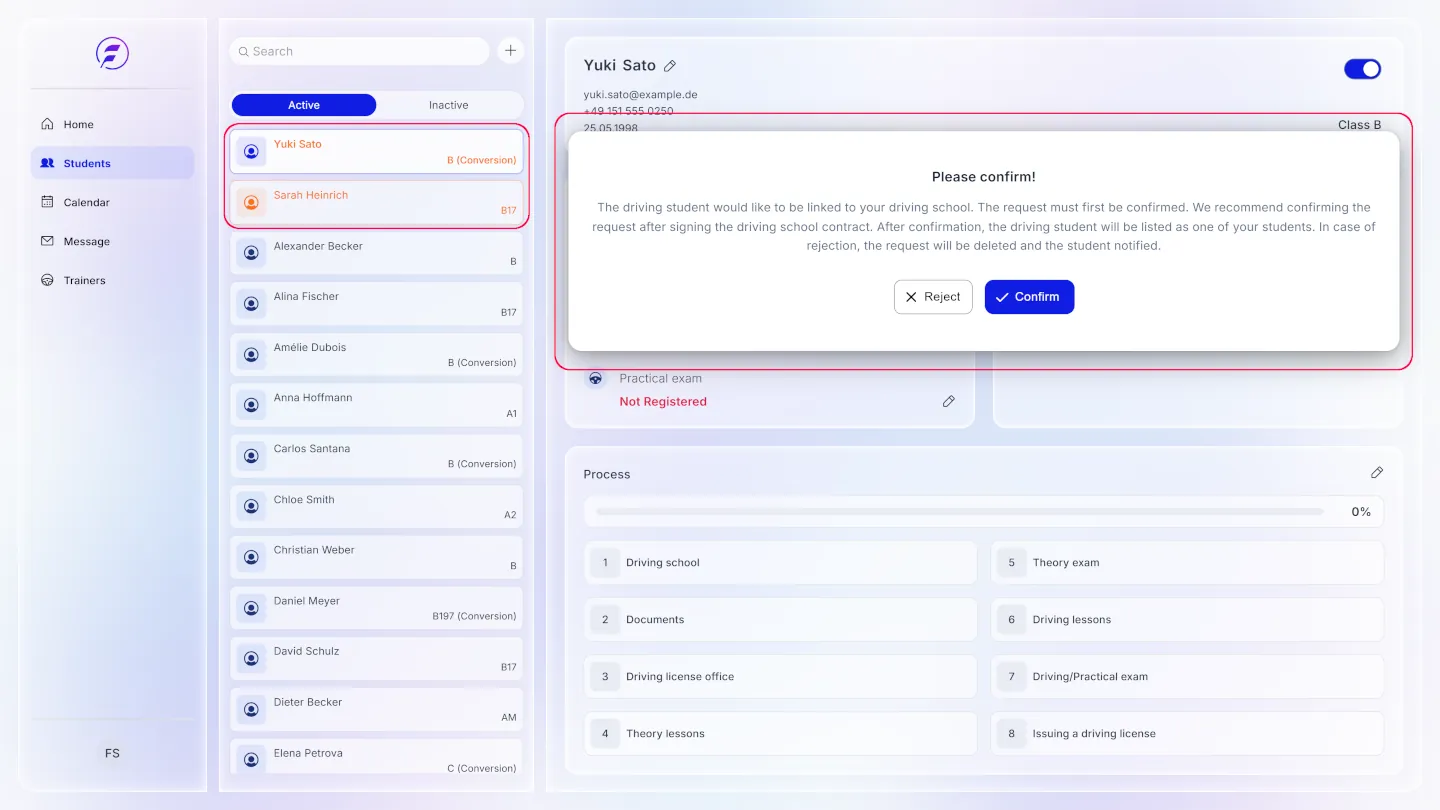Click the plus icon to add a student

pyautogui.click(x=510, y=51)
